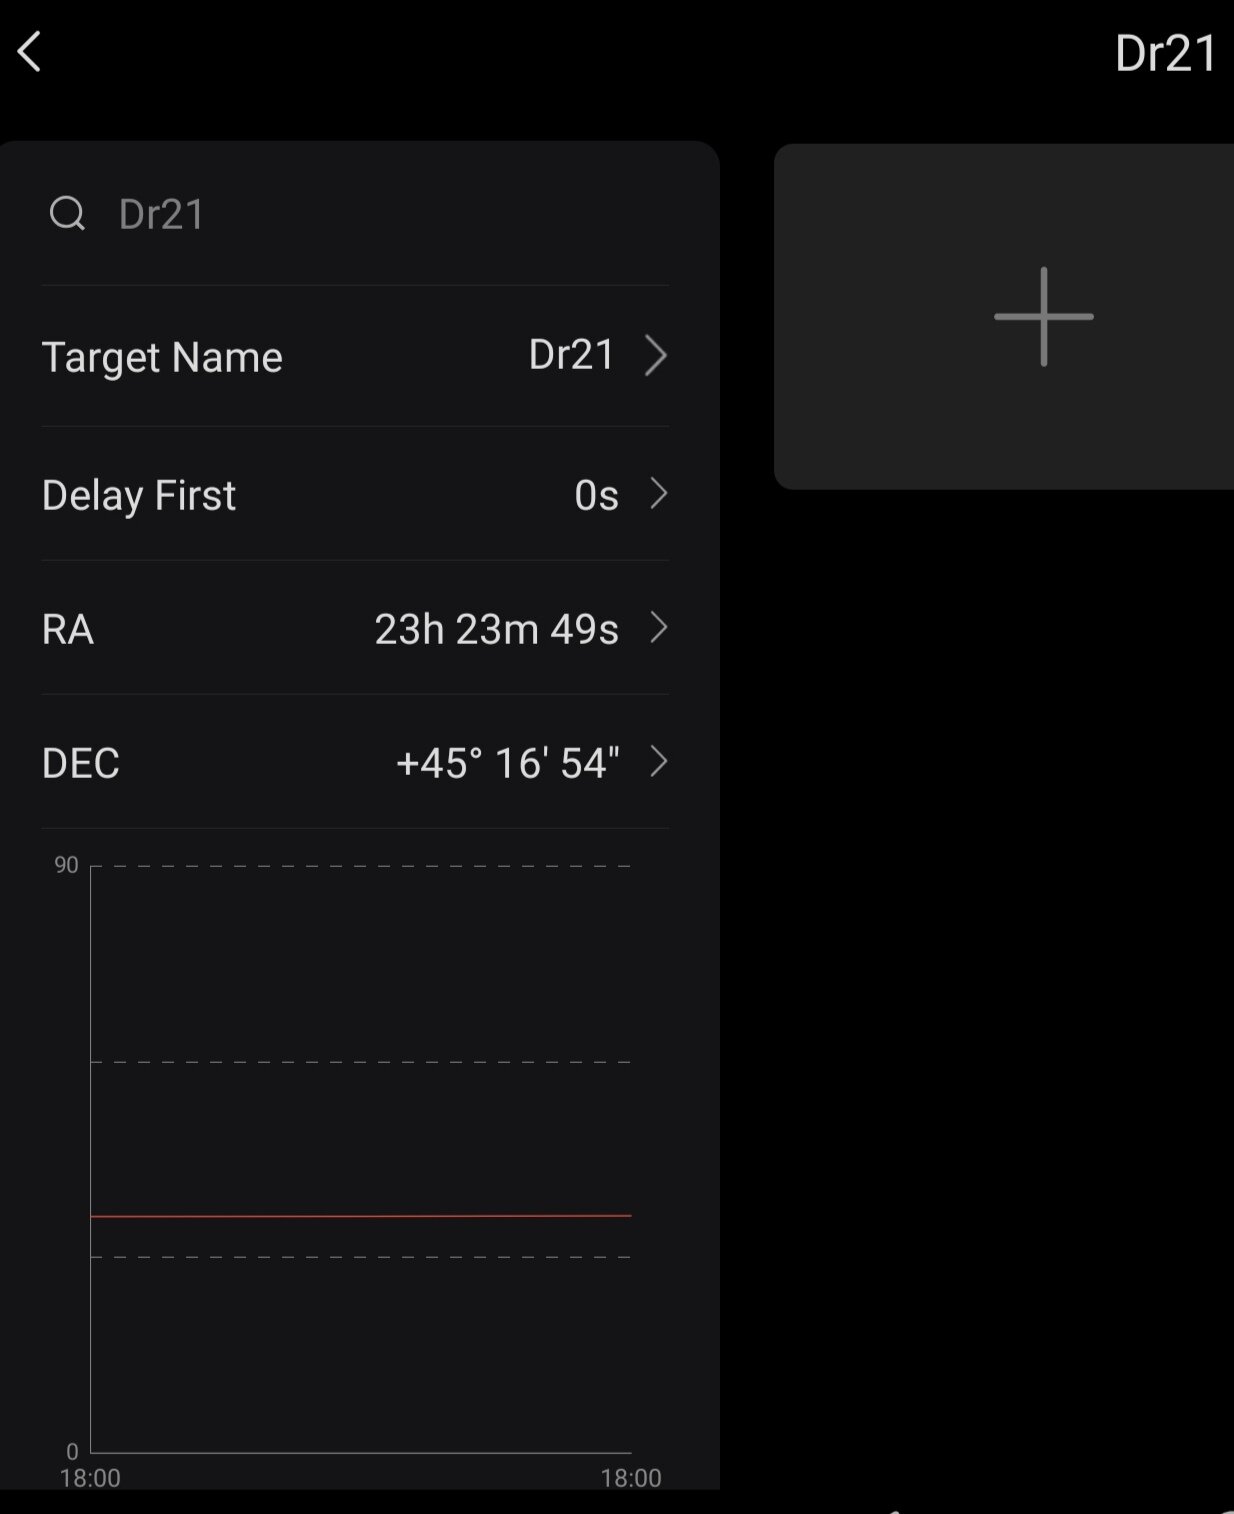Select the Target Name label

click(162, 357)
